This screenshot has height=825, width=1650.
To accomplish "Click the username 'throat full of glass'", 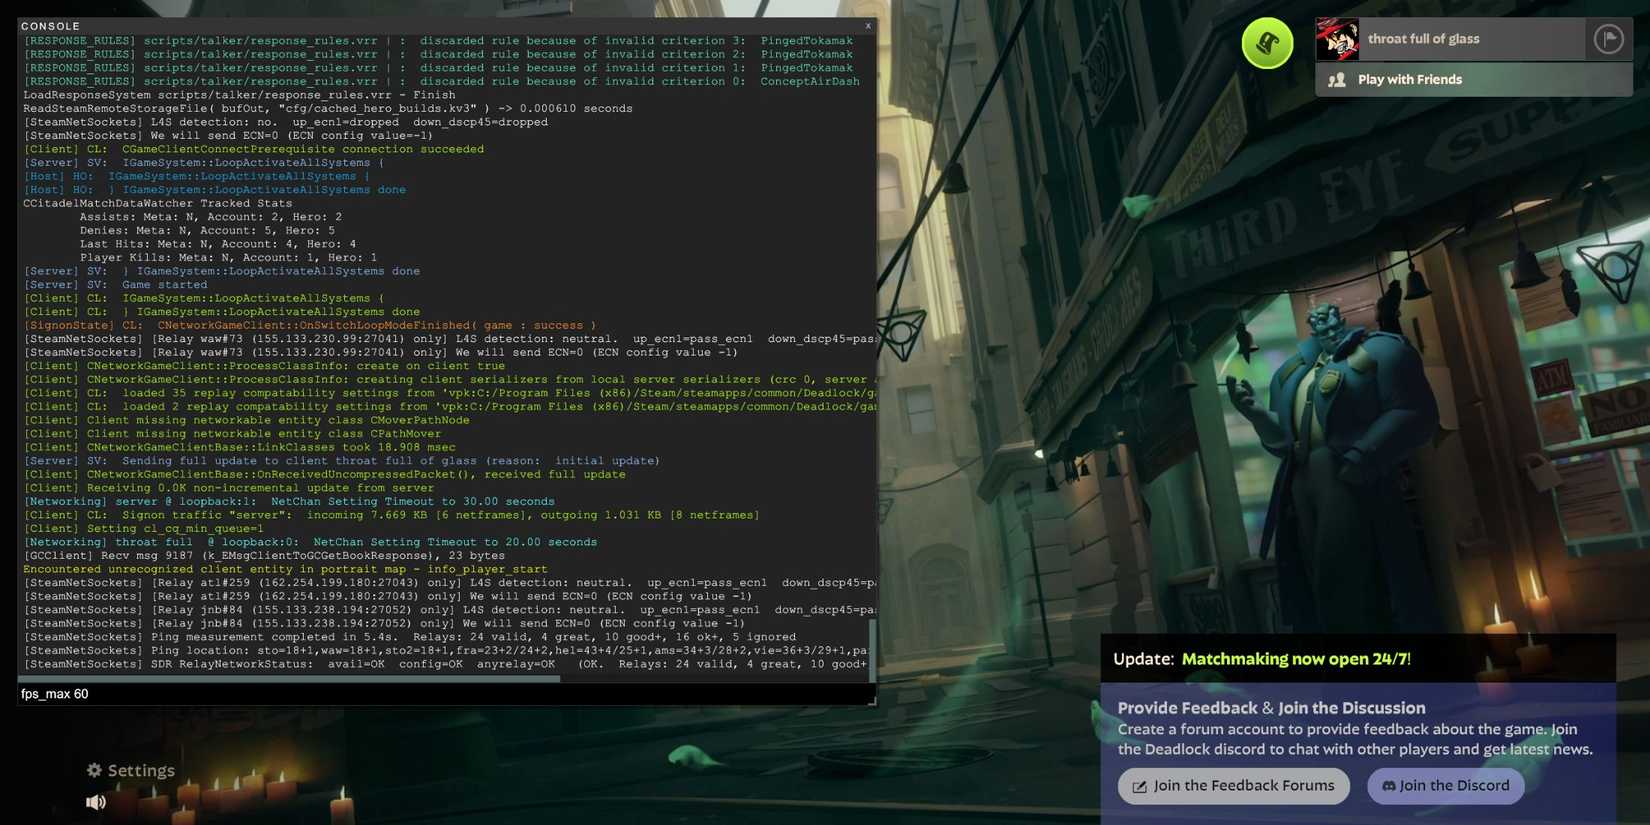I will click(x=1423, y=39).
